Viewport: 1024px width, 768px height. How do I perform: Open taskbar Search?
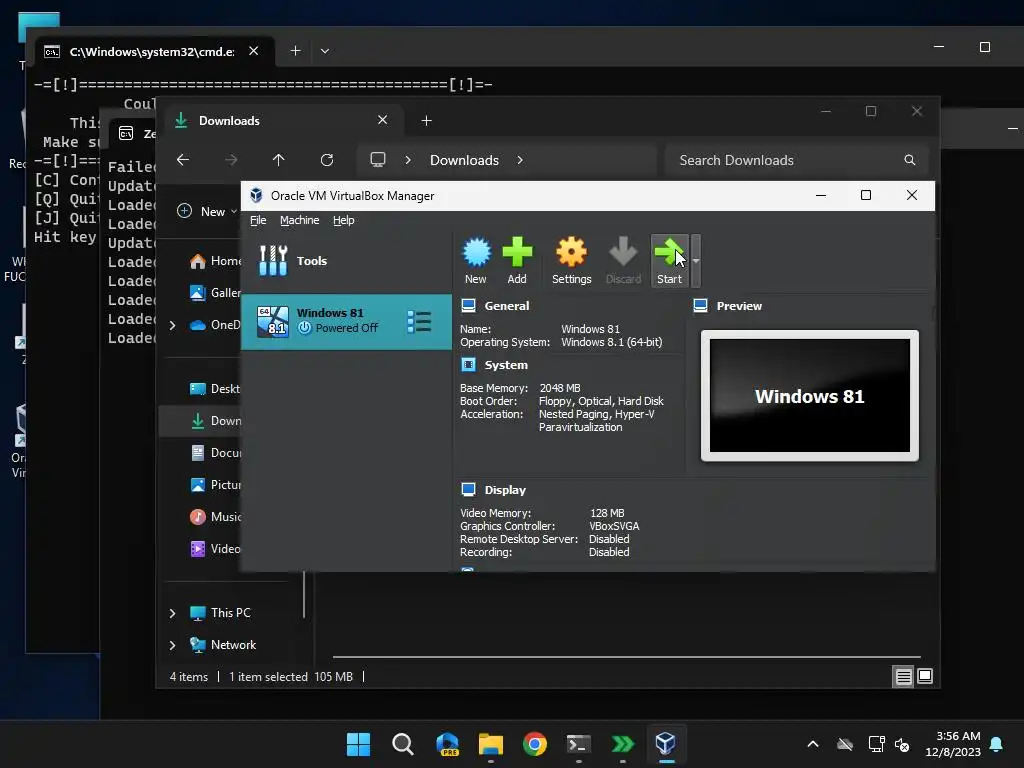pyautogui.click(x=402, y=744)
